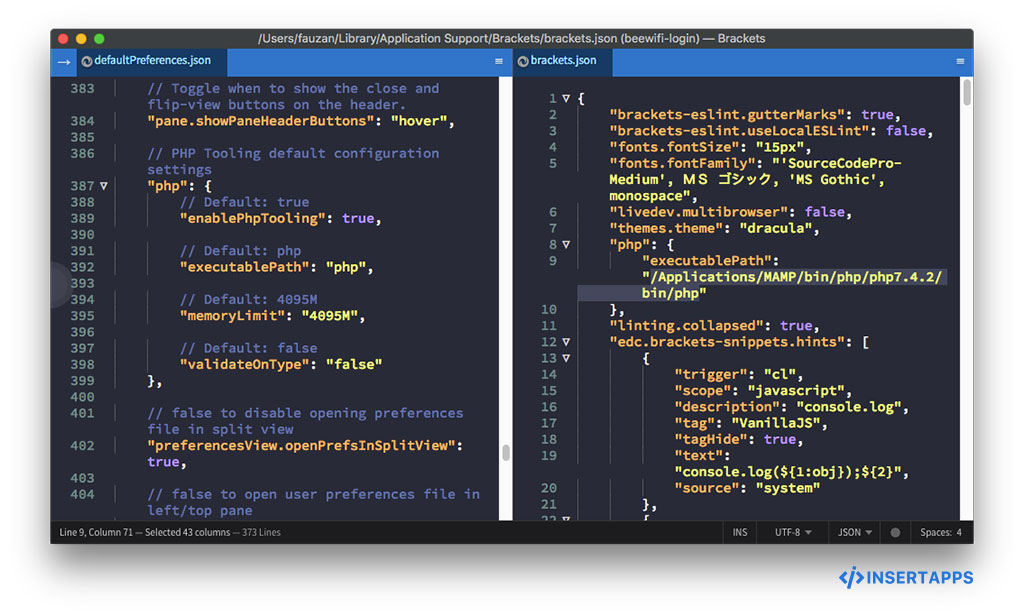Click the "Default: 4095M" comment
The width and height of the screenshot is (1024, 616).
click(248, 300)
